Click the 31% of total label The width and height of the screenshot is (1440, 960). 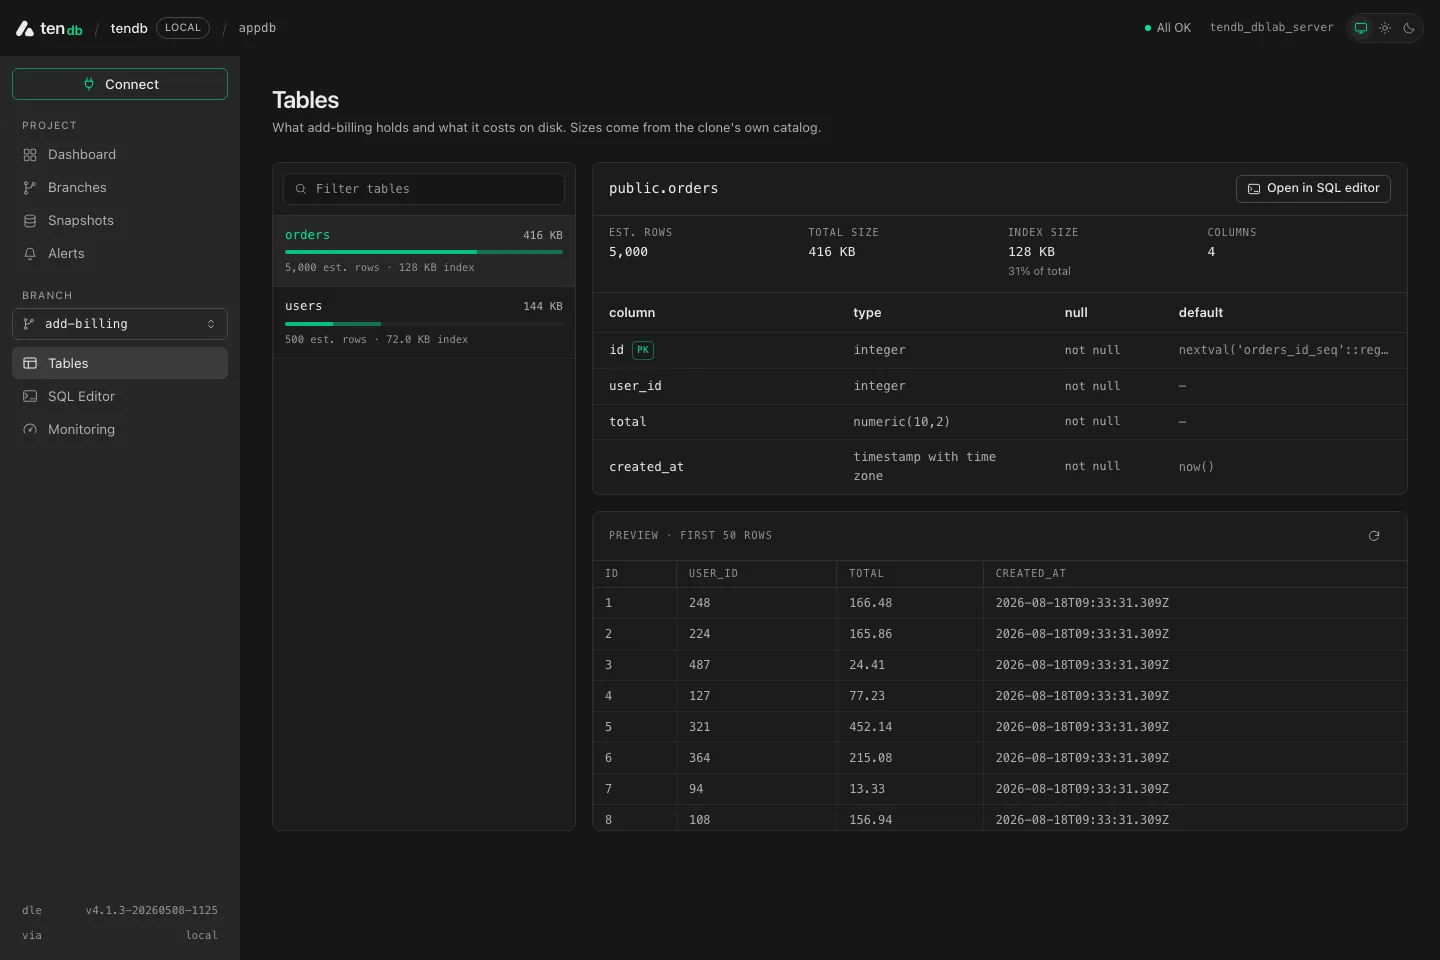coord(1039,271)
